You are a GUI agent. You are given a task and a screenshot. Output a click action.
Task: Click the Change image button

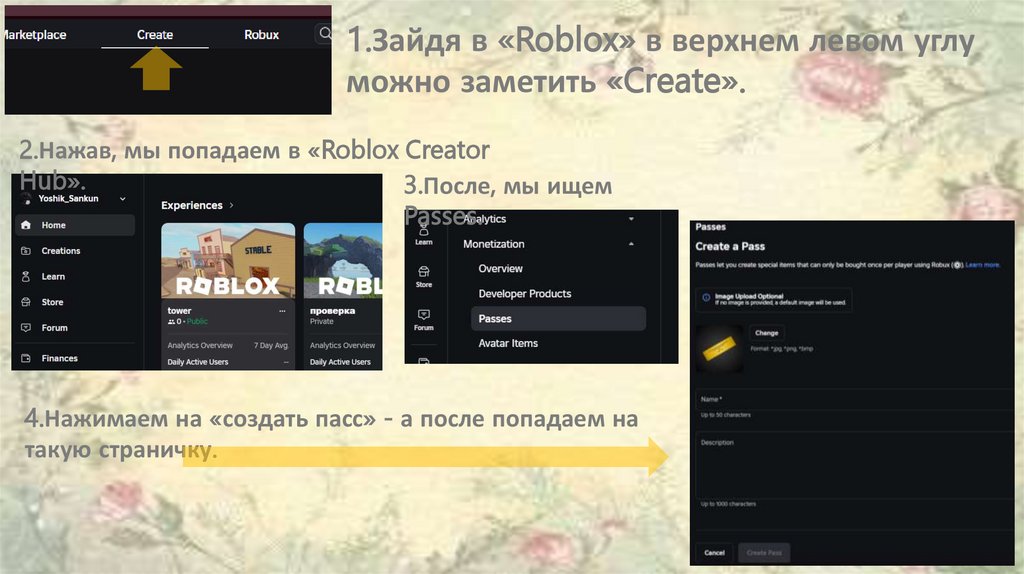767,333
